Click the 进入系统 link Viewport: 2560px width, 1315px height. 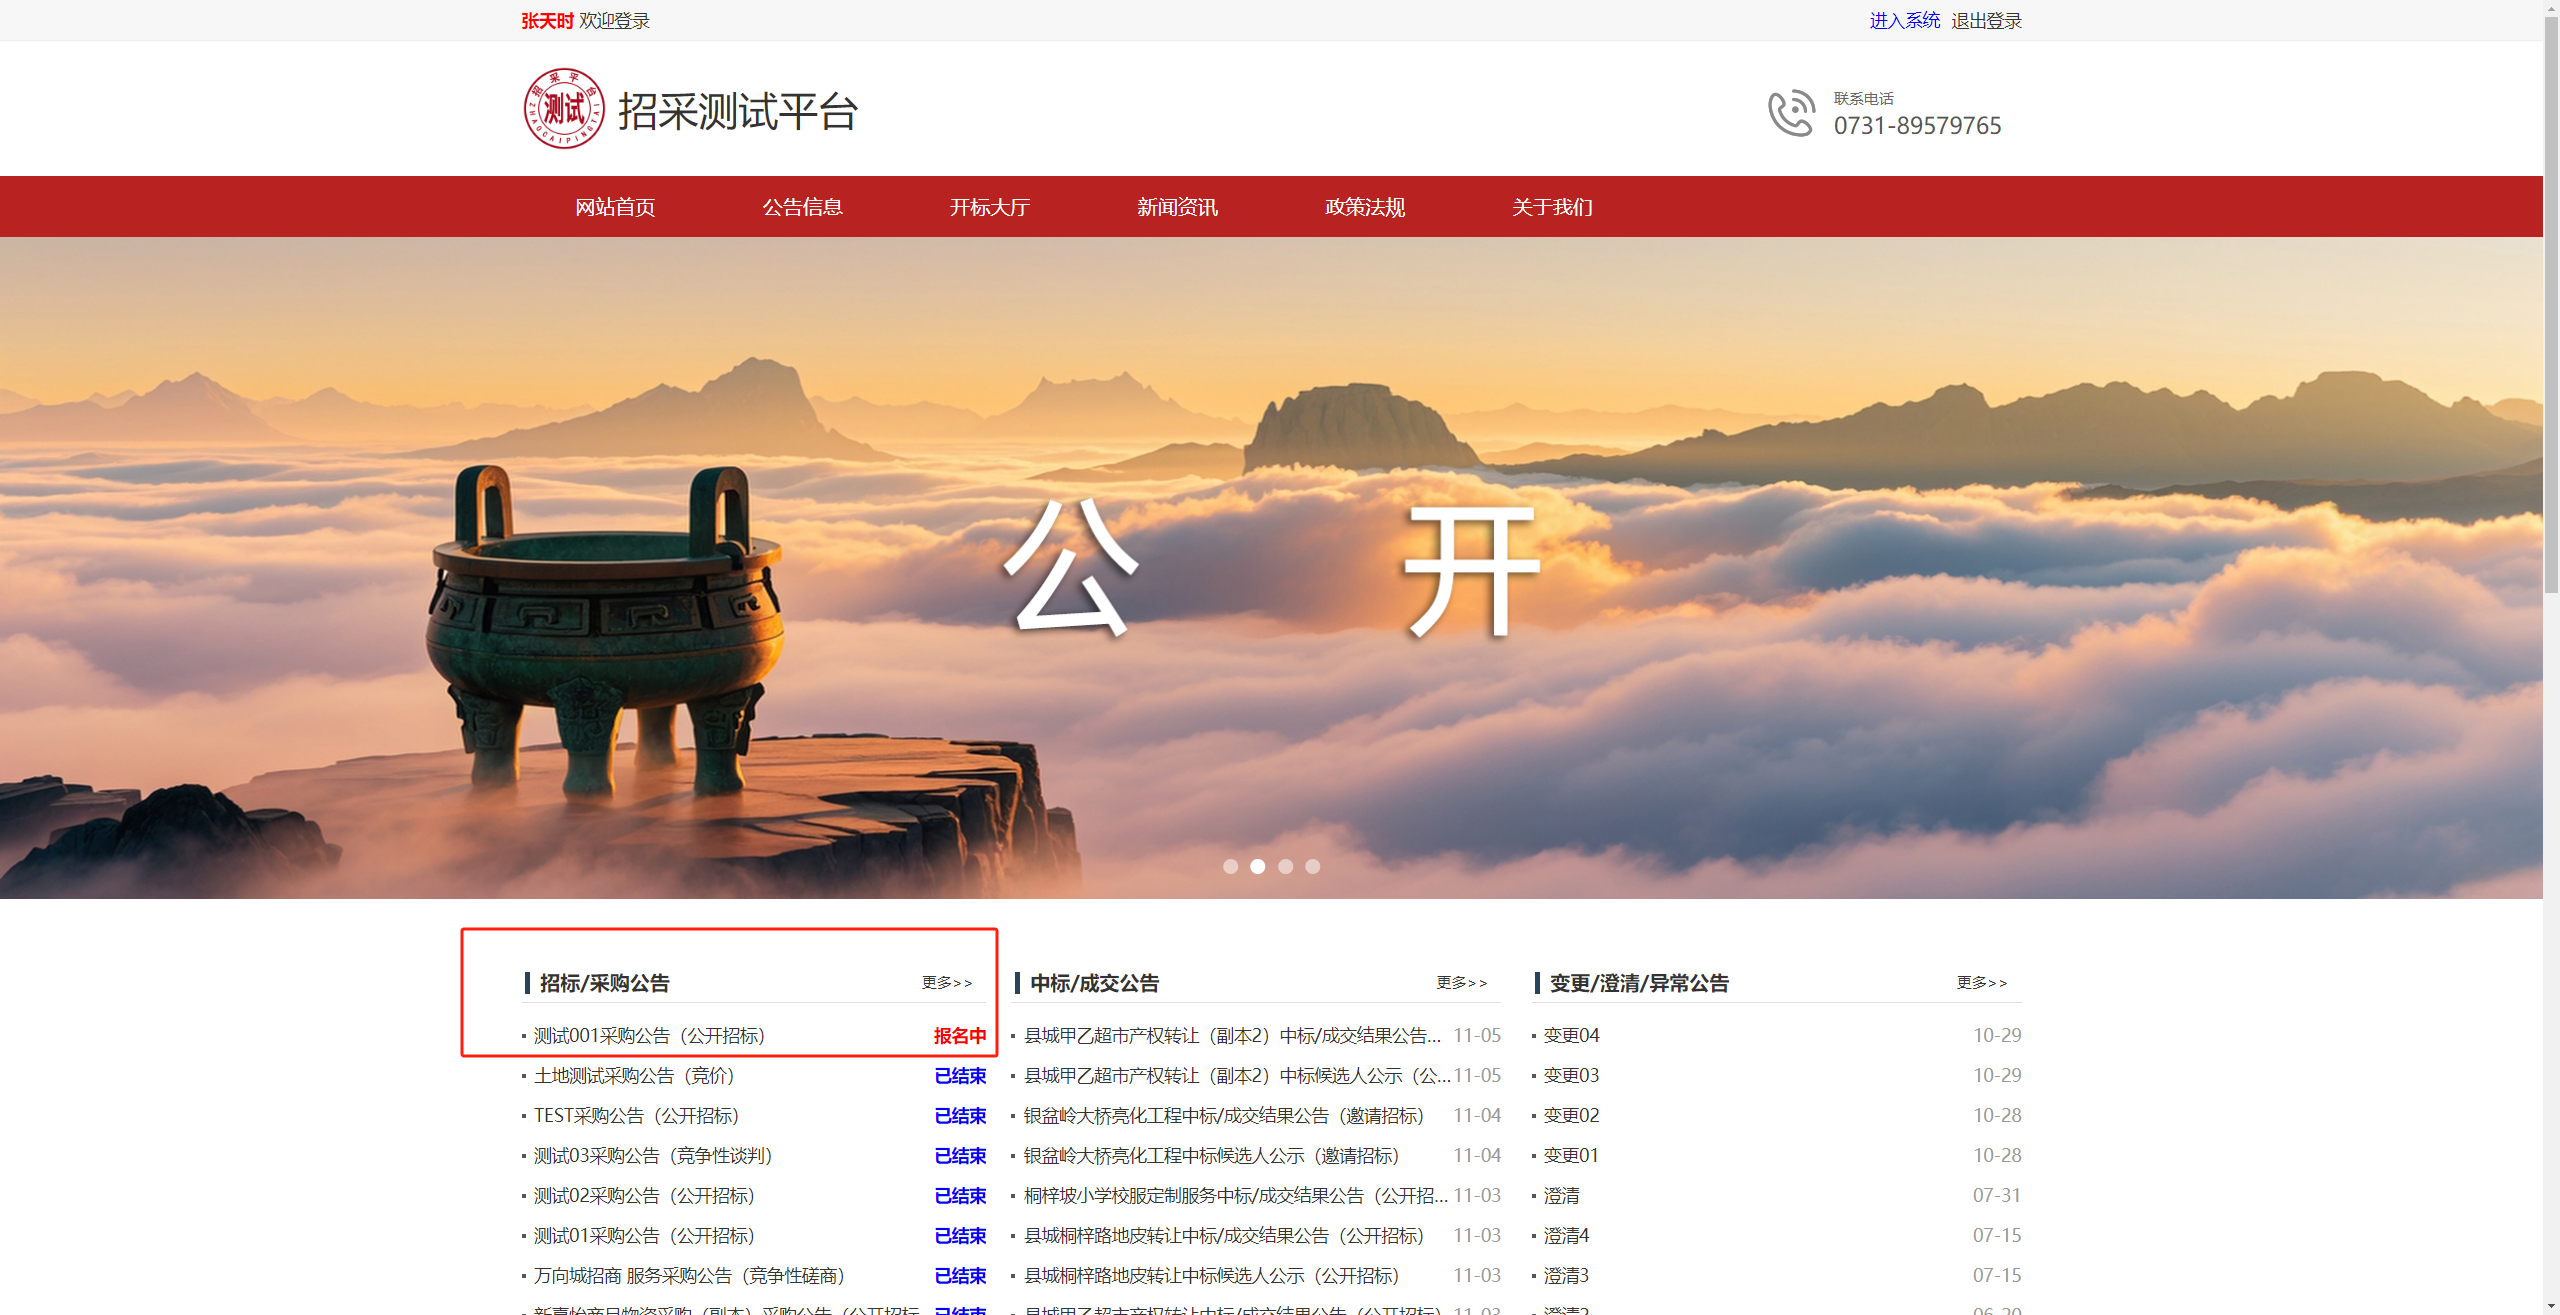1904,20
